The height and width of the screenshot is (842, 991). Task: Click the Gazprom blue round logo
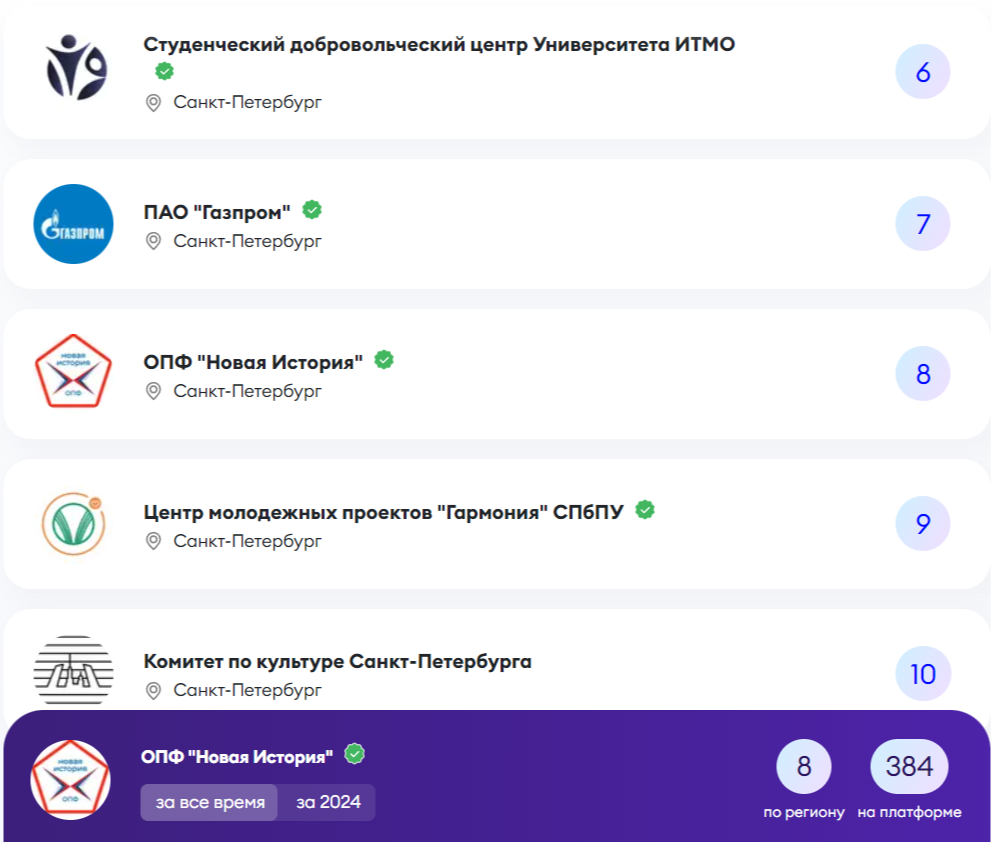(73, 224)
